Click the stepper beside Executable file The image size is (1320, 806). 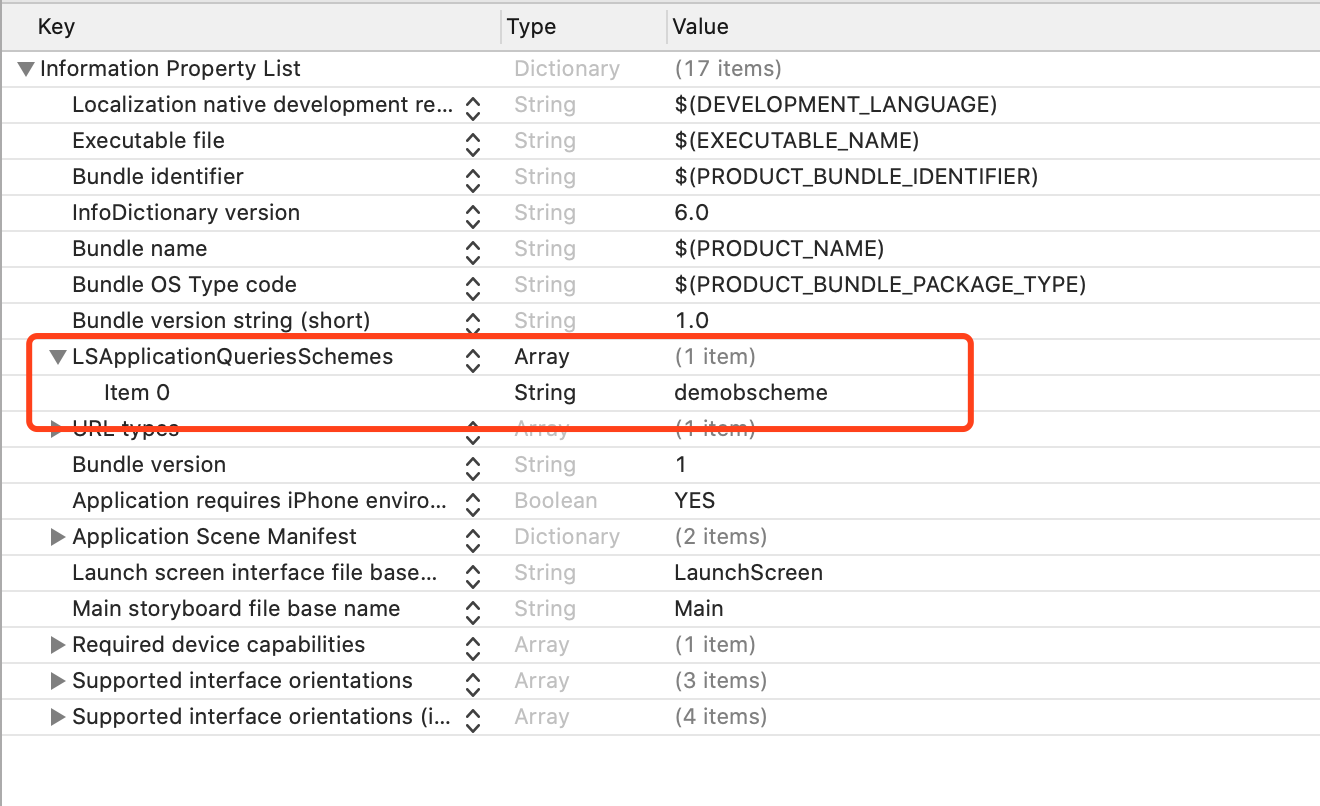coord(473,141)
